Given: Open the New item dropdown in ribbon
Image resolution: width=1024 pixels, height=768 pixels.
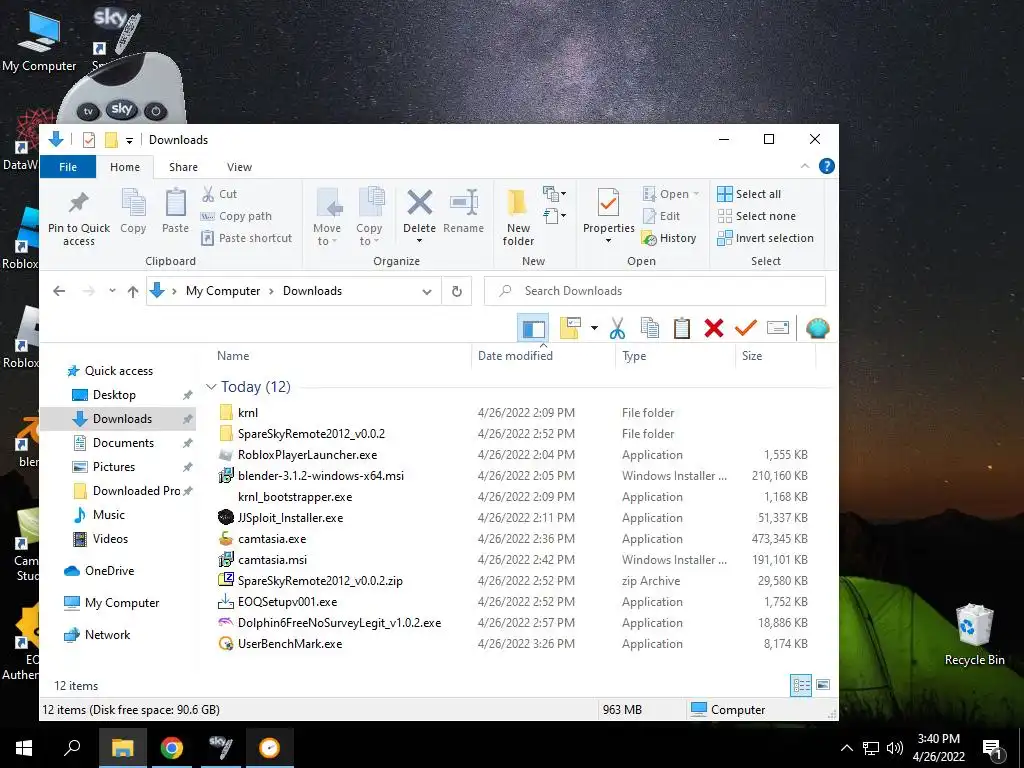Looking at the screenshot, I should point(554,193).
